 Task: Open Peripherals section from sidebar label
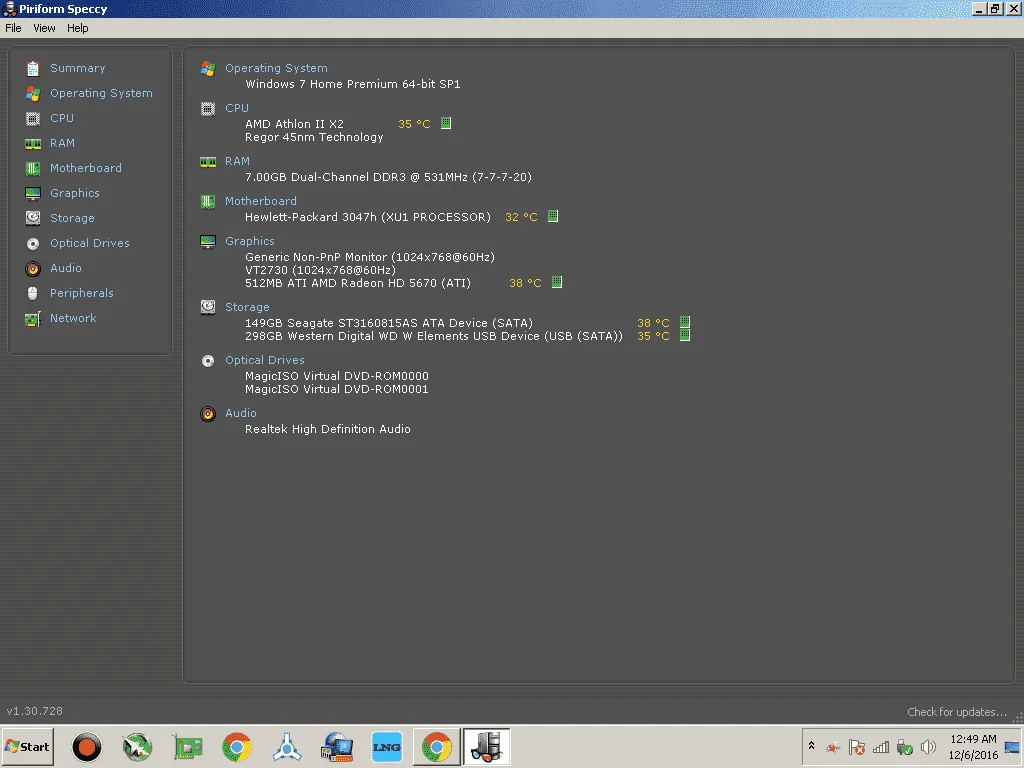click(82, 293)
